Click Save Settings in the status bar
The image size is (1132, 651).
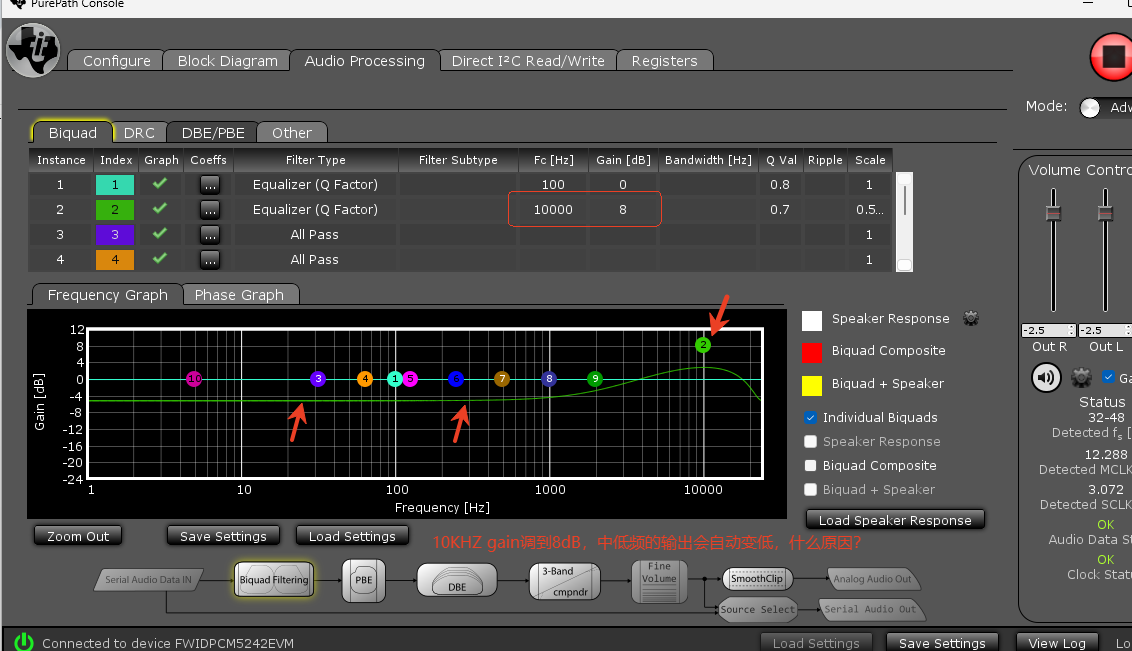pos(942,642)
